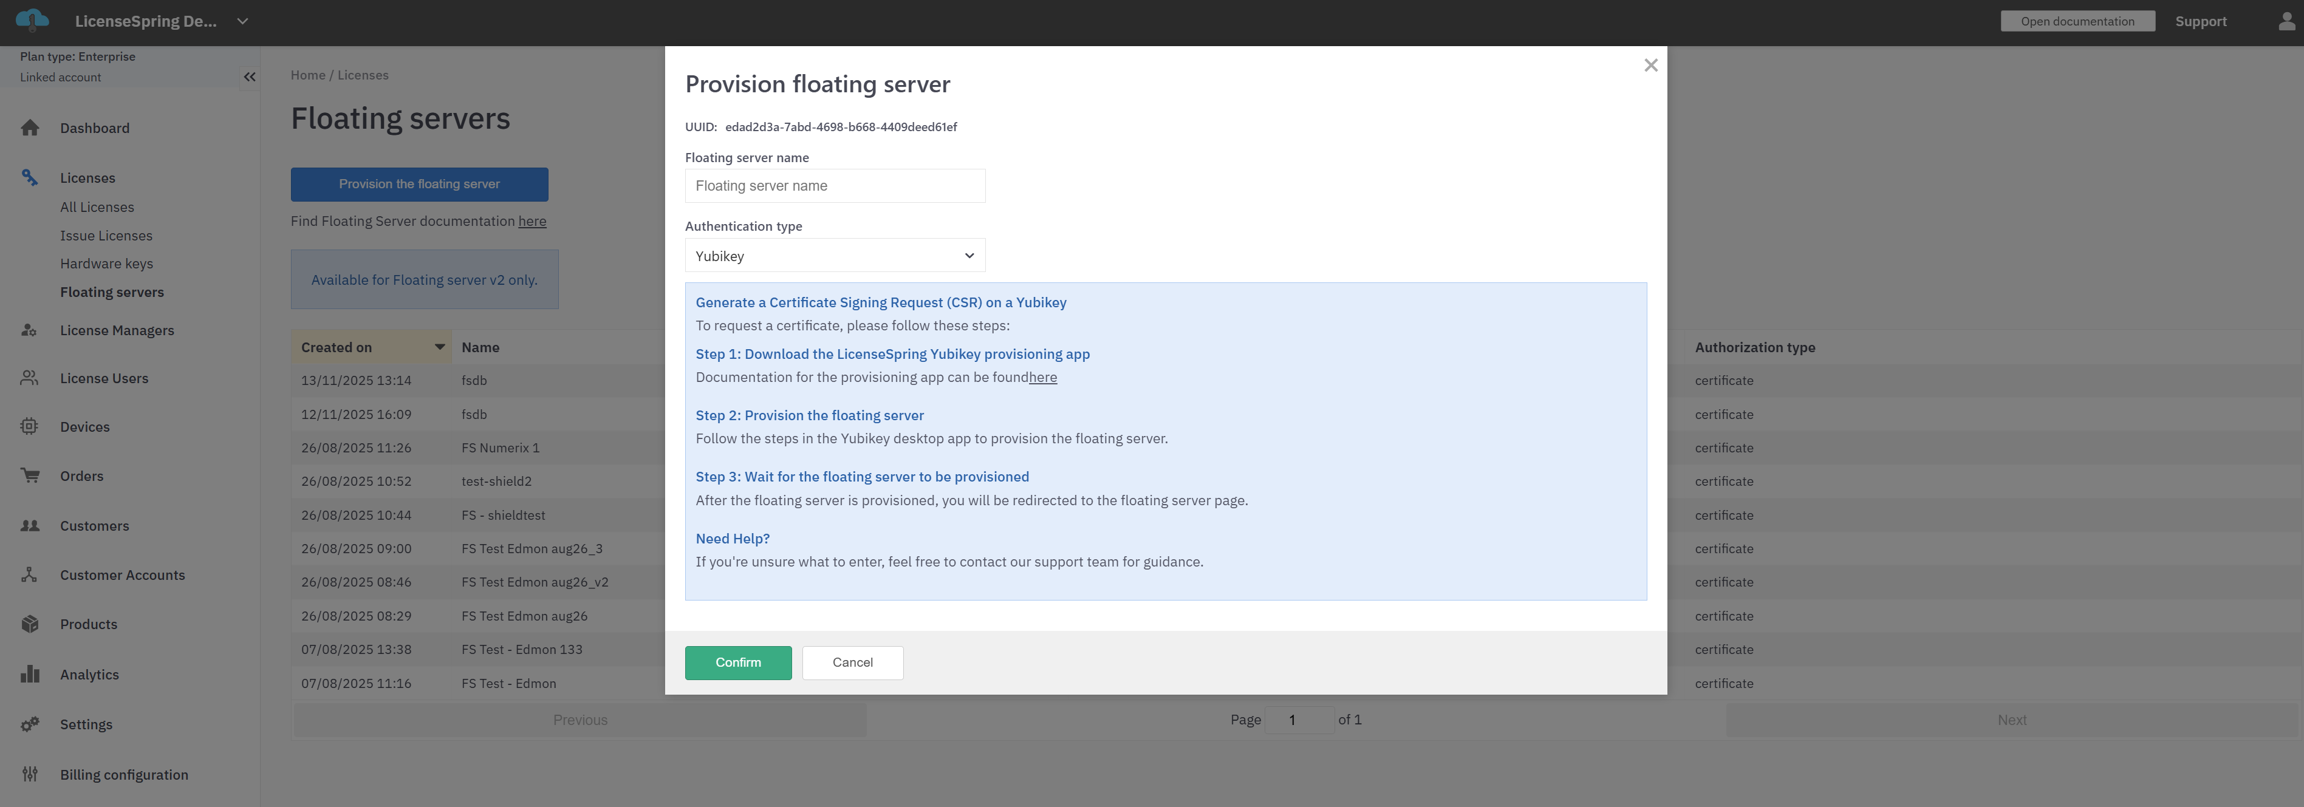The image size is (2304, 807).
Task: Click the Settings gears icon in sidebar
Action: [x=30, y=724]
